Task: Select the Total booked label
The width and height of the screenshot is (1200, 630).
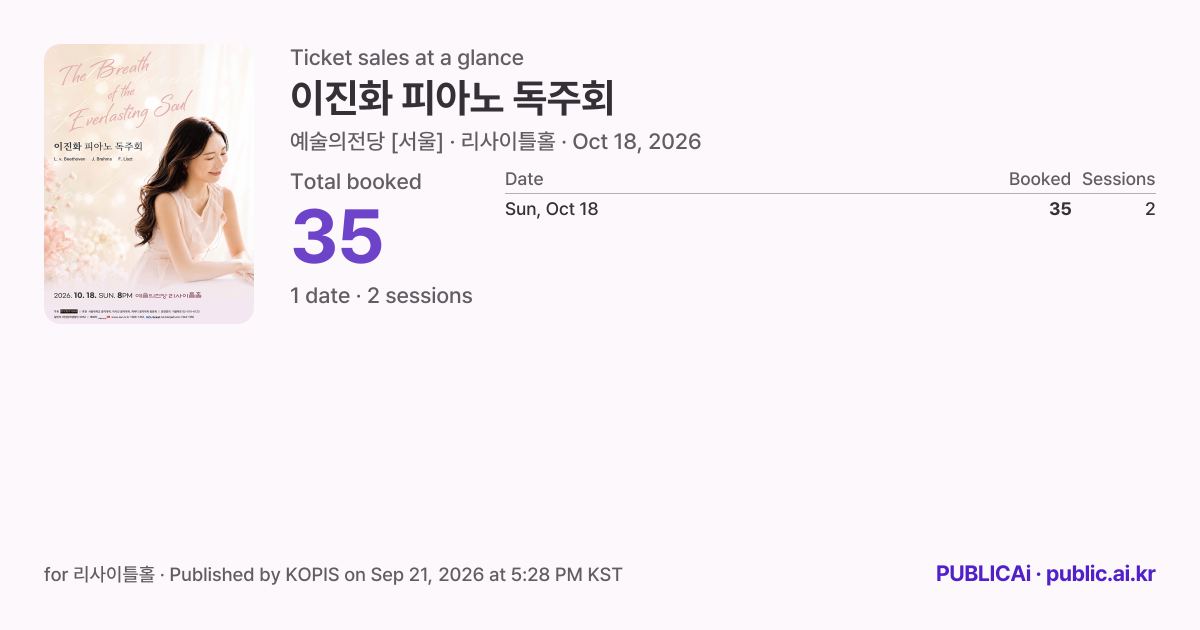Action: tap(356, 182)
